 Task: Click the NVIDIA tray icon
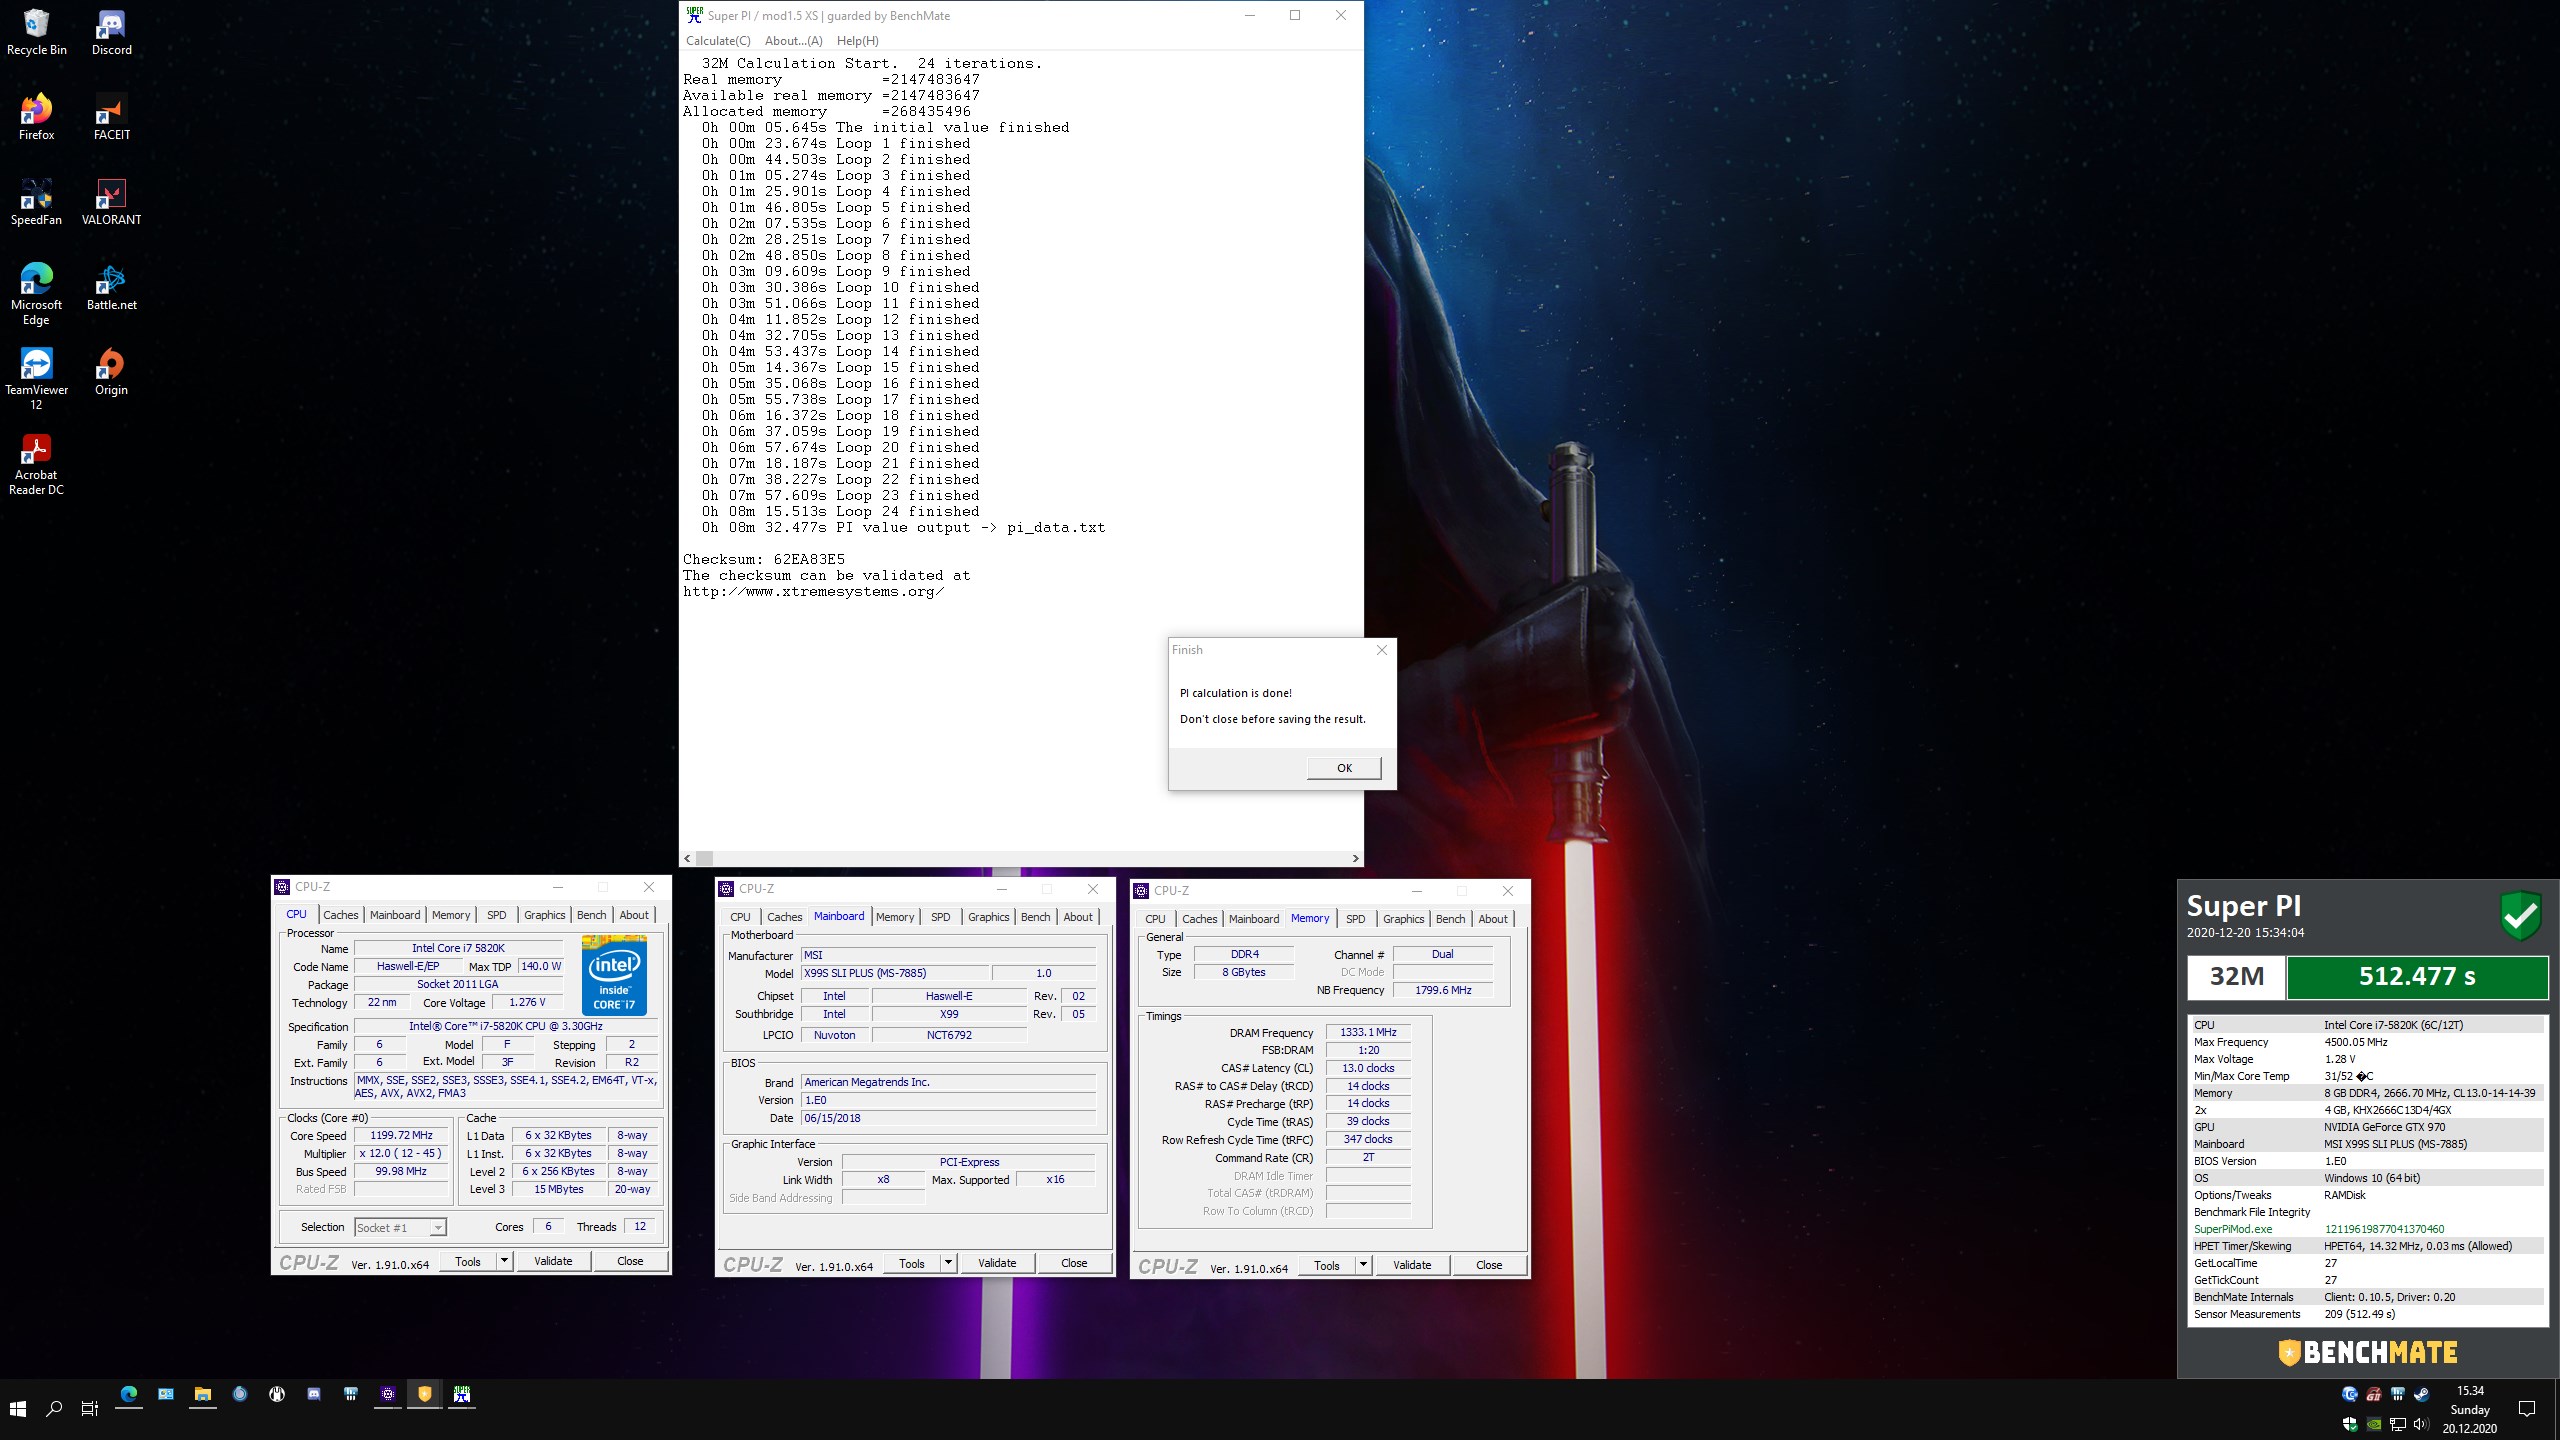(x=2374, y=1424)
